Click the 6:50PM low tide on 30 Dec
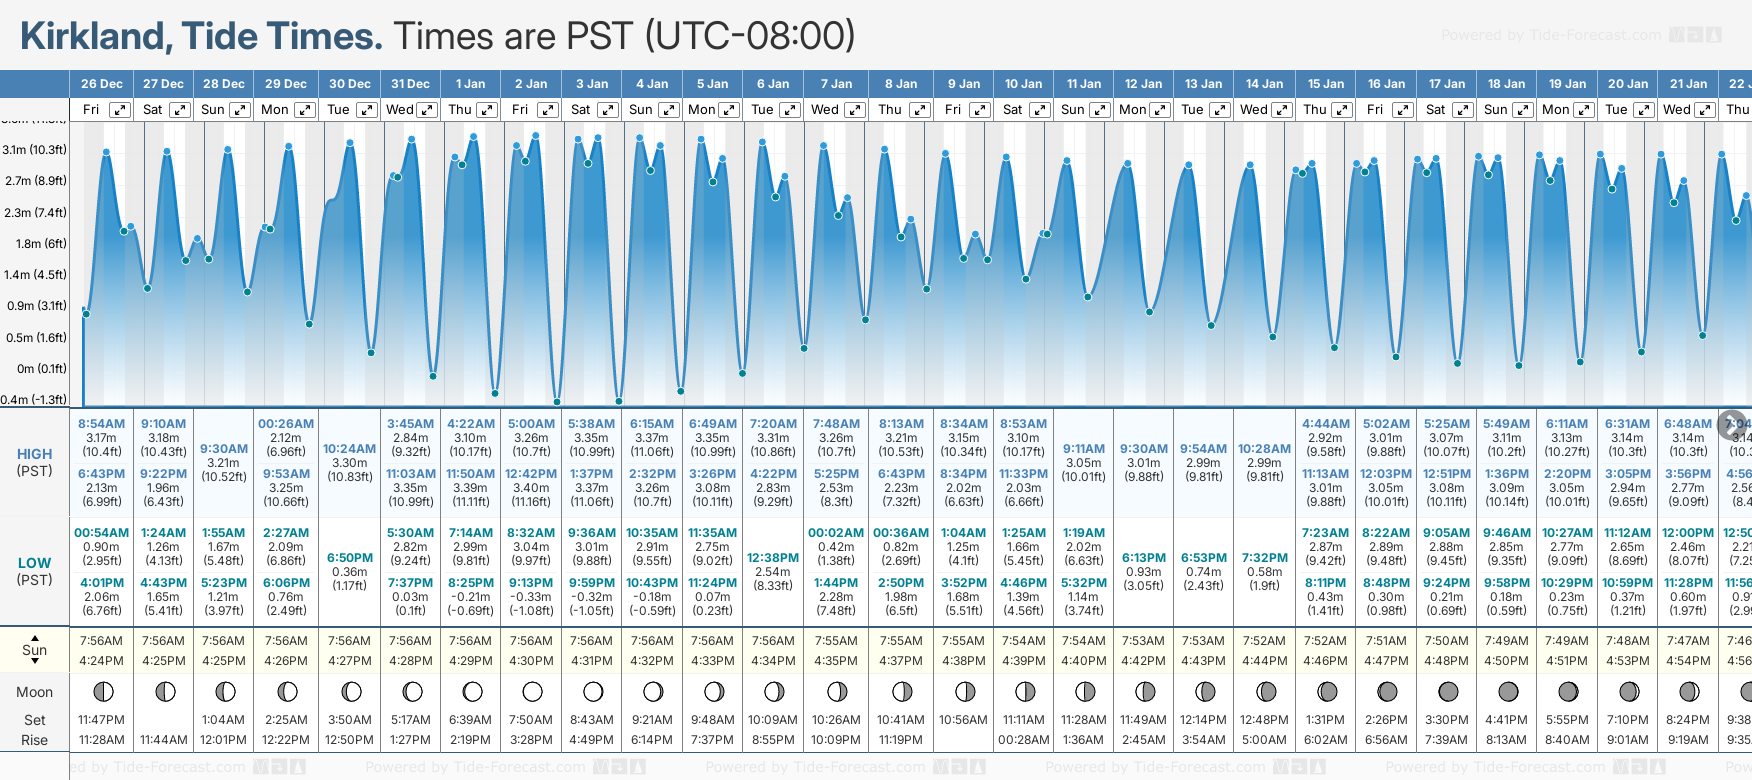 coord(350,558)
